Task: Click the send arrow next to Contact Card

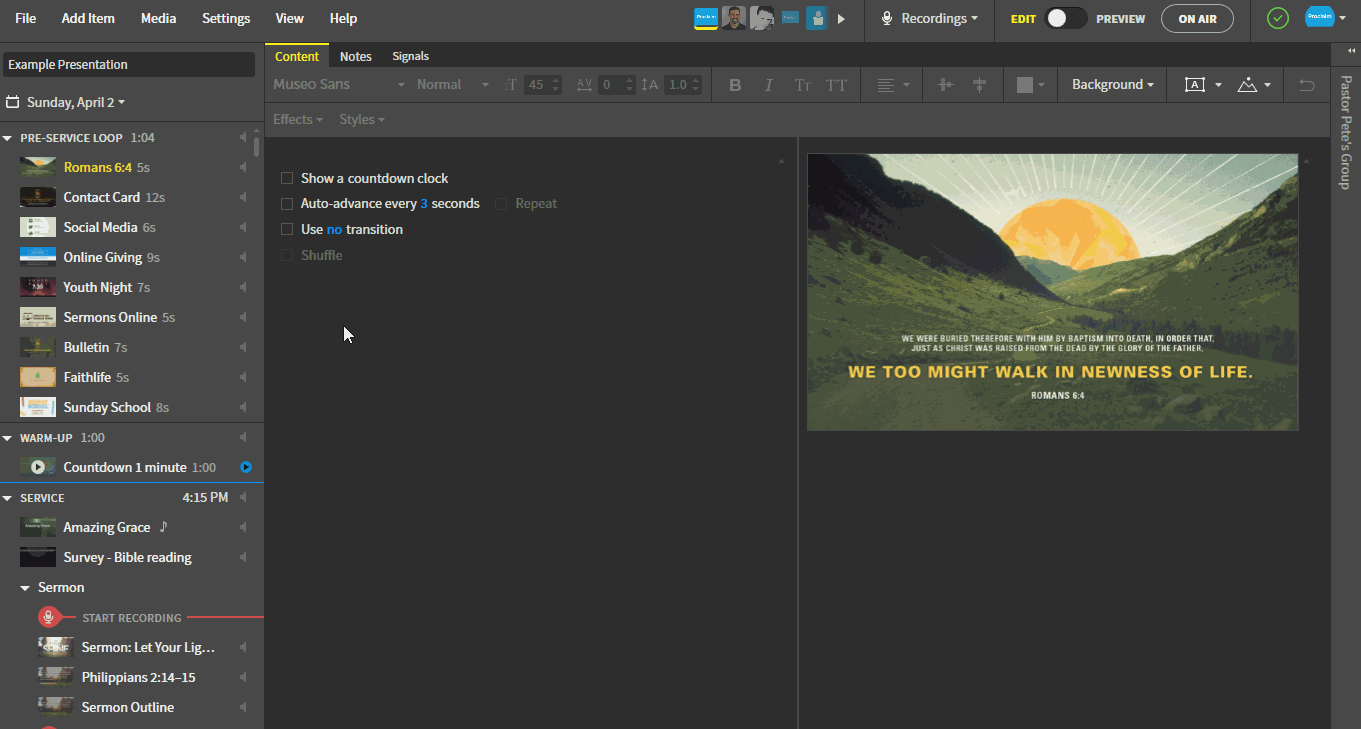Action: click(243, 197)
